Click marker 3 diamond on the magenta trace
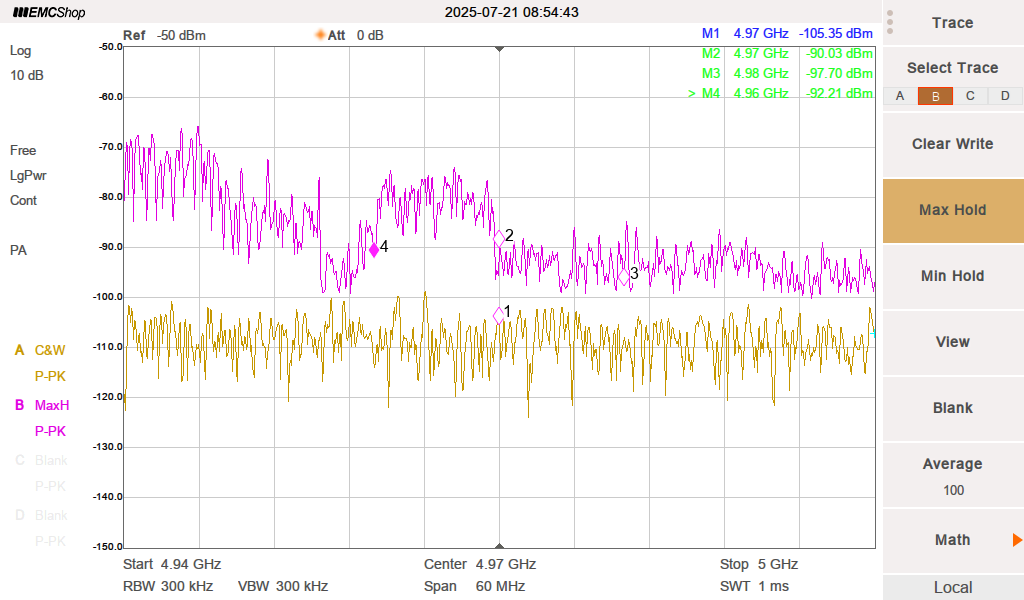Screen dimensions: 1024x600 click(623, 277)
